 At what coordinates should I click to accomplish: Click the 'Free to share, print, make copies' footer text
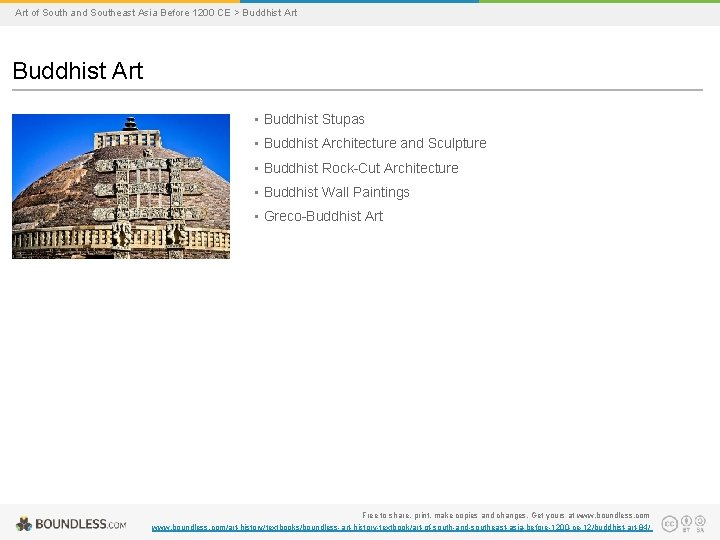pos(506,515)
